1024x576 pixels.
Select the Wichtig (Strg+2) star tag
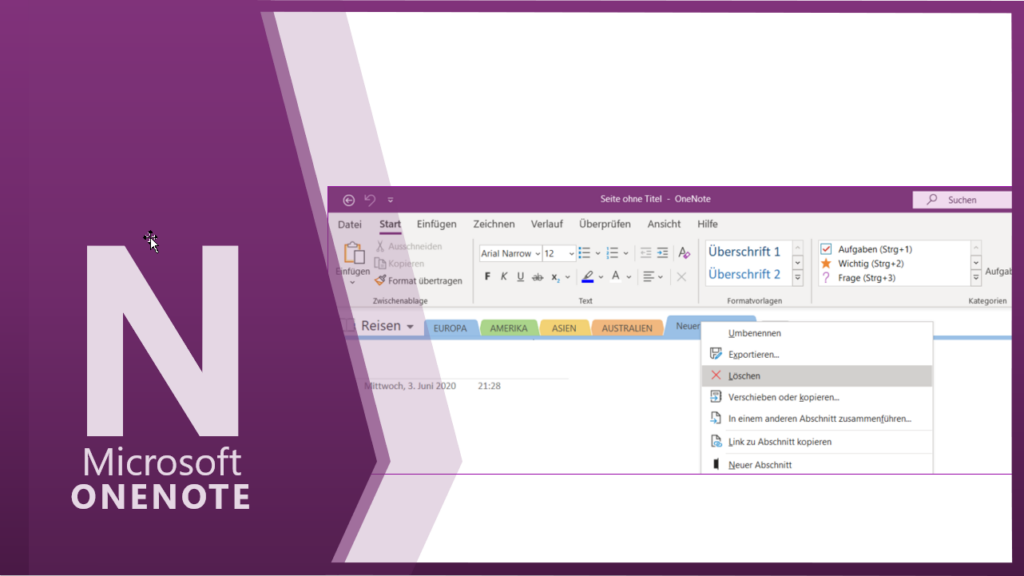tap(826, 263)
